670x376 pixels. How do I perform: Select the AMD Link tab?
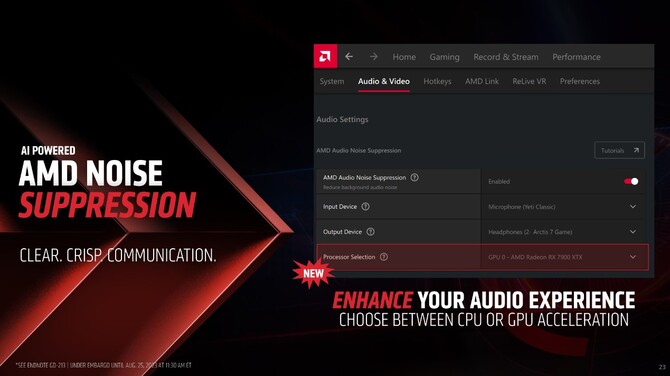pos(482,81)
